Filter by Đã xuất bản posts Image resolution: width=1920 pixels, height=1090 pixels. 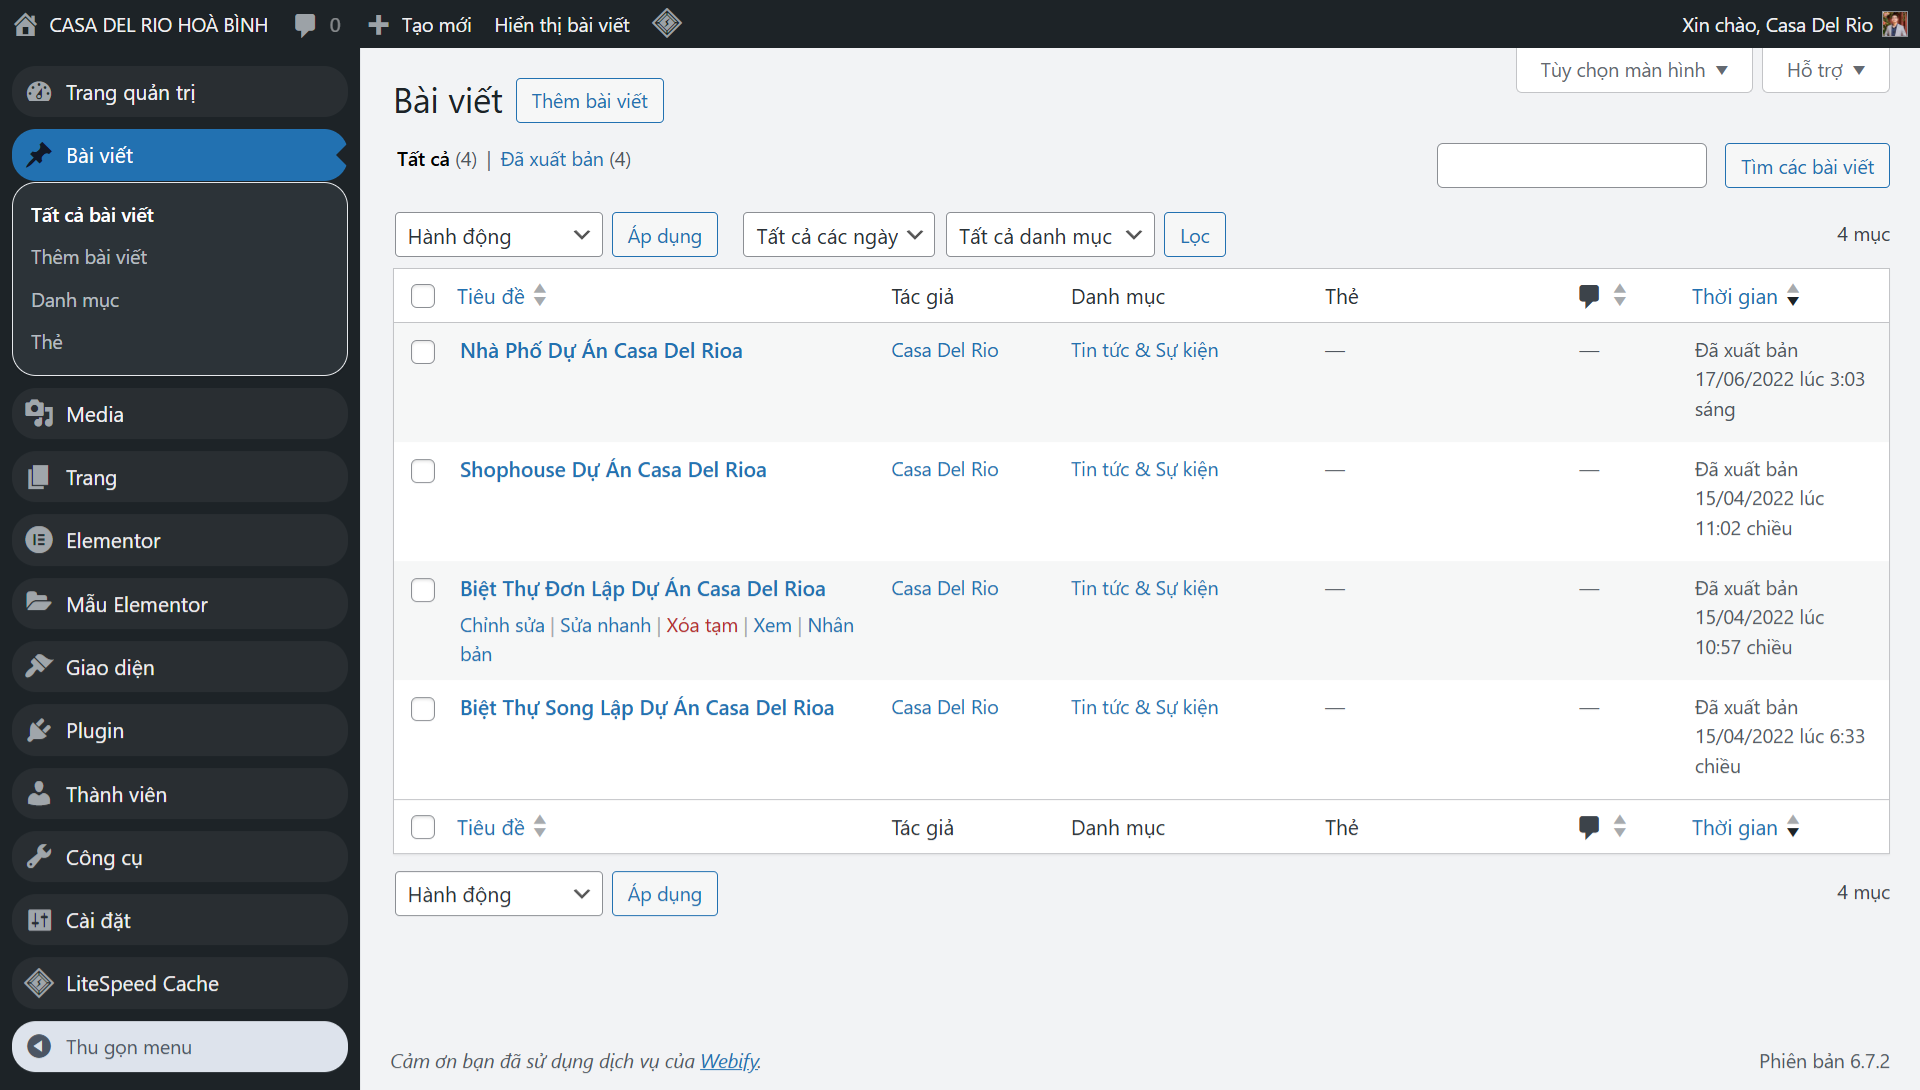[x=552, y=159]
